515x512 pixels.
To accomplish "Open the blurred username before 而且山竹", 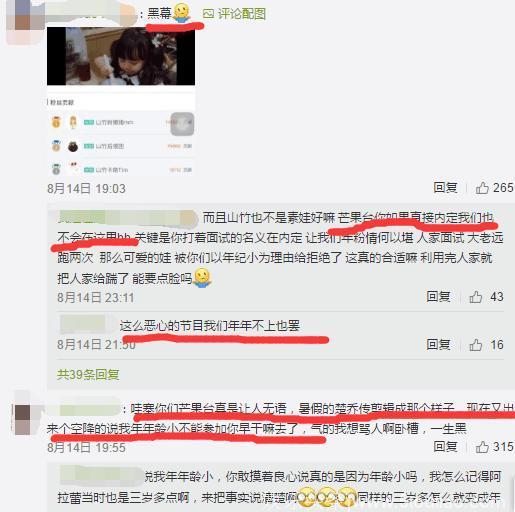I will 128,217.
